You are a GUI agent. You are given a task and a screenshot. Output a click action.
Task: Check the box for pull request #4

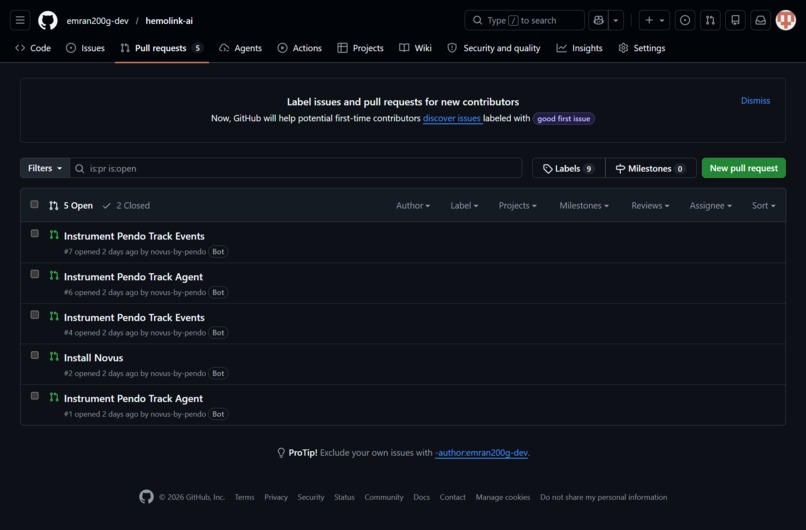[x=34, y=315]
